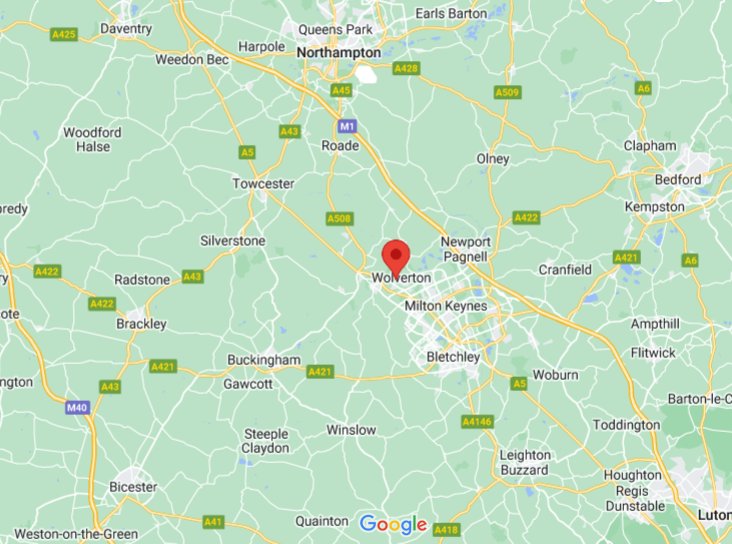Select the A4146 road marker
732x544 pixels.
click(x=477, y=422)
